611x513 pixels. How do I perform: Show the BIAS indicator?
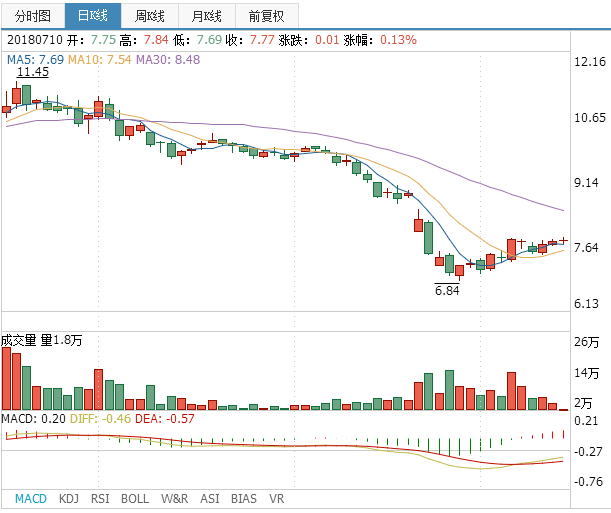(244, 499)
